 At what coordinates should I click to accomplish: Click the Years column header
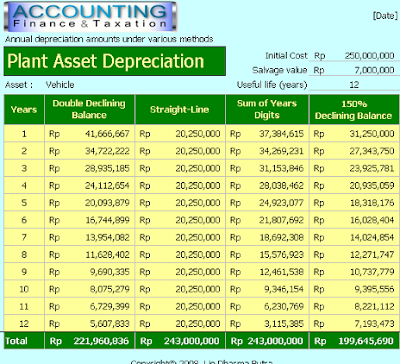(24, 110)
